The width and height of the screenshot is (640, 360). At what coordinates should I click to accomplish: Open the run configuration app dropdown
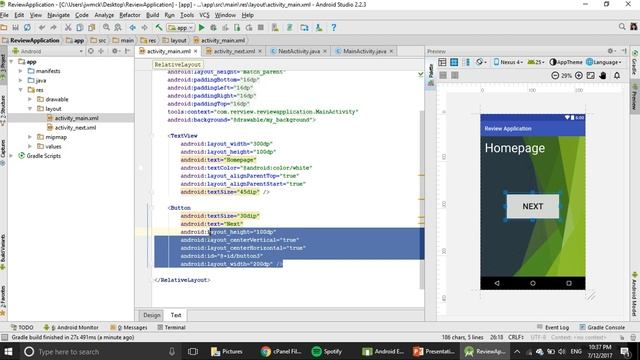(181, 28)
